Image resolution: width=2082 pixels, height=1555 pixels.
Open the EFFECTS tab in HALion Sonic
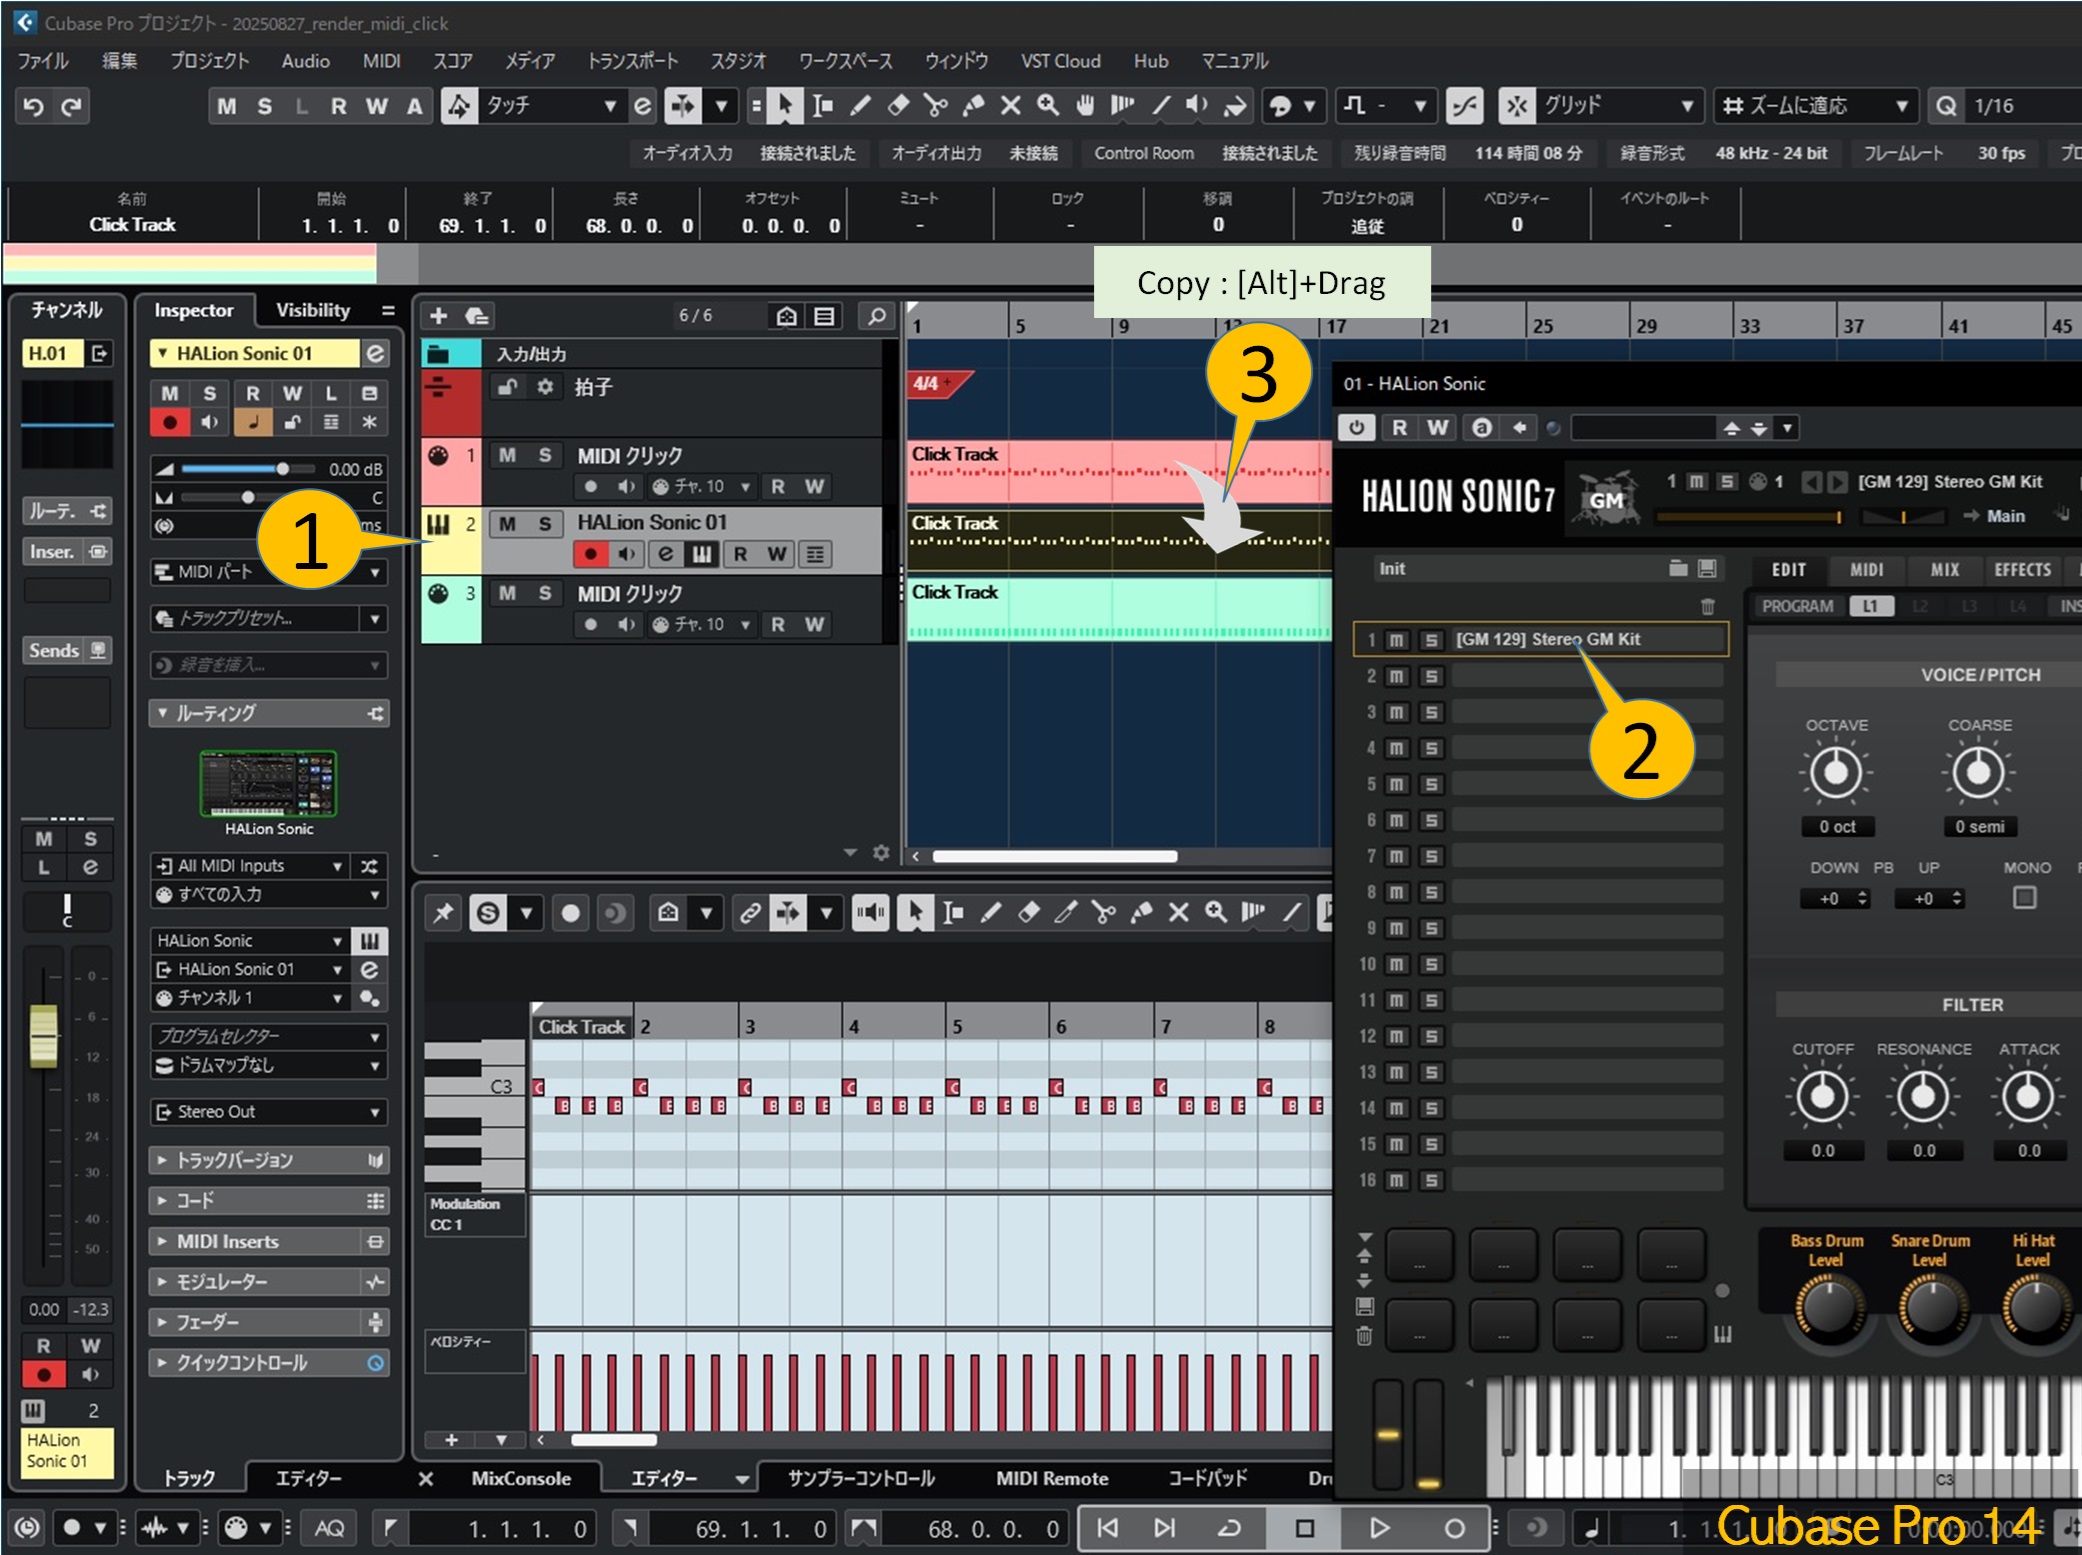2022,570
